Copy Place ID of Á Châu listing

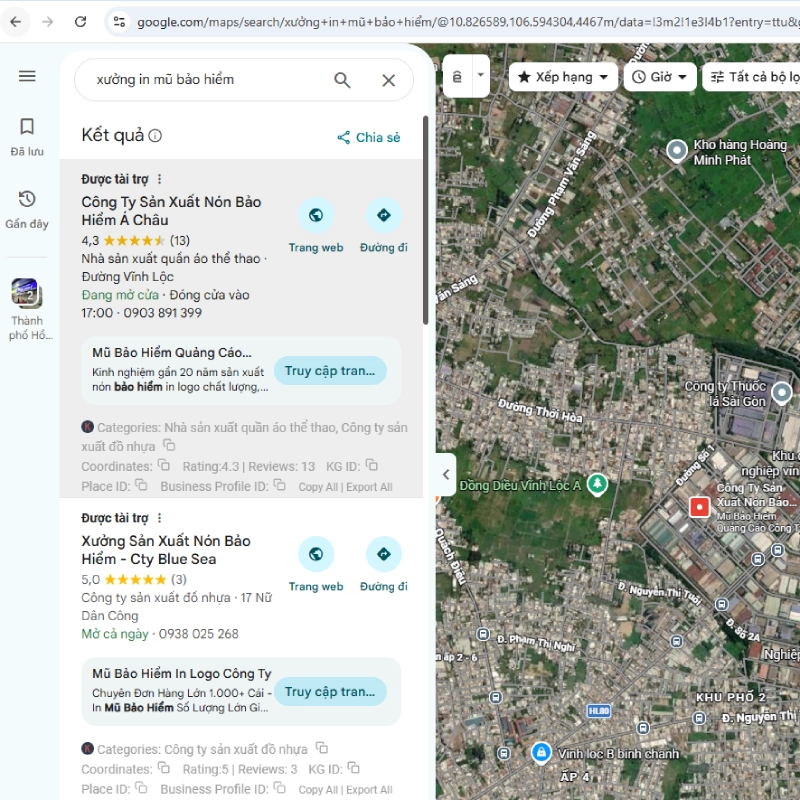point(141,485)
